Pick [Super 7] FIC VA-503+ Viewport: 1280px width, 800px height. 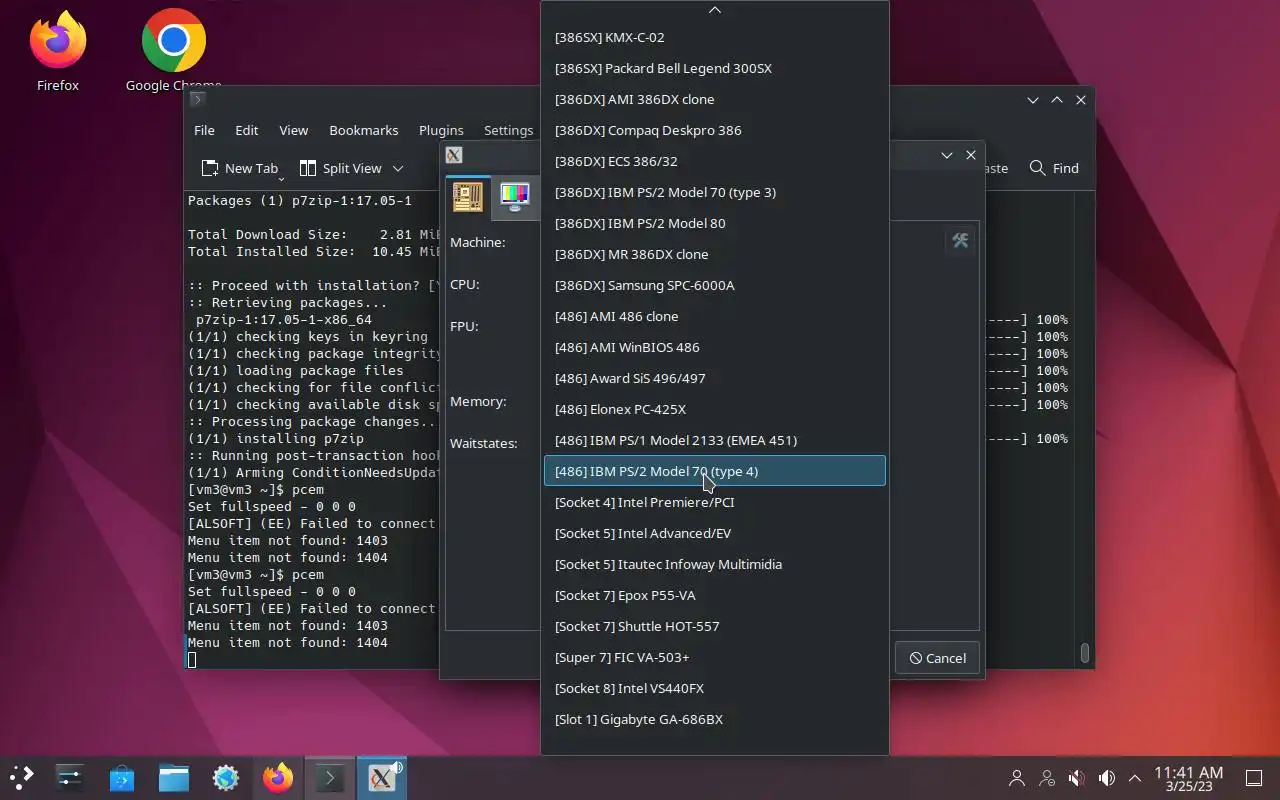click(x=714, y=657)
